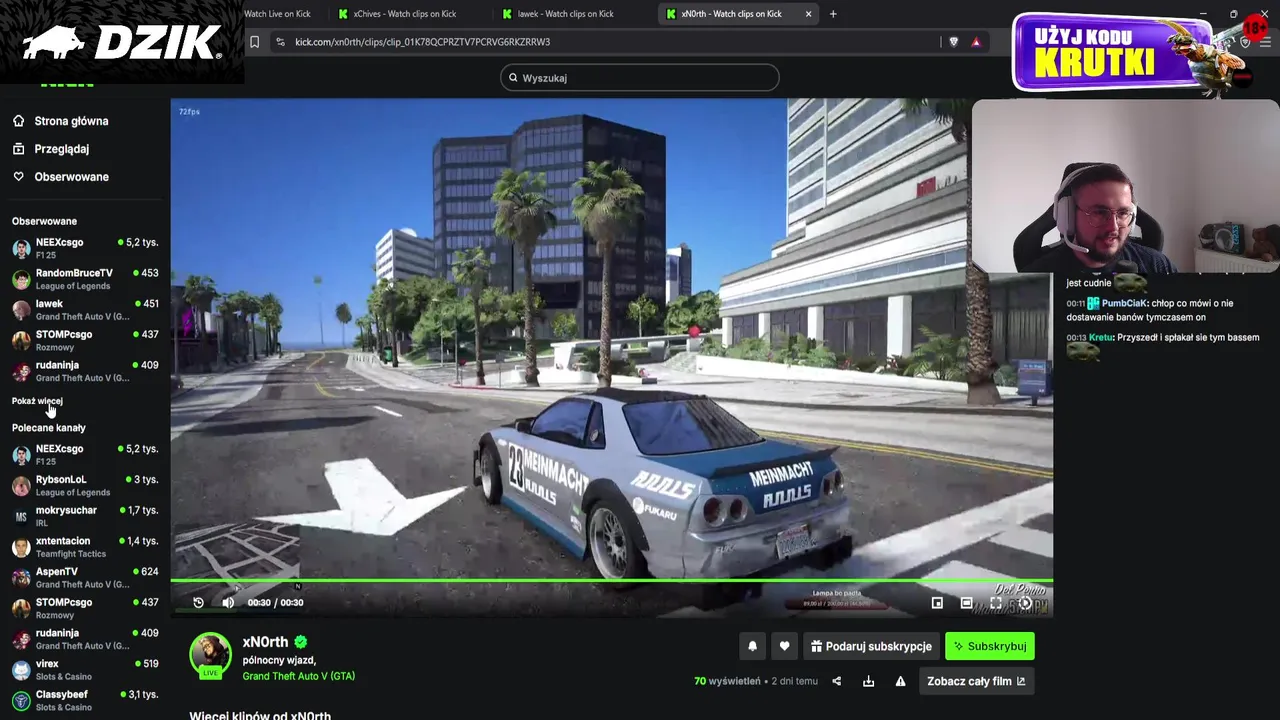Click the xN0rth channel avatar

tap(210, 655)
